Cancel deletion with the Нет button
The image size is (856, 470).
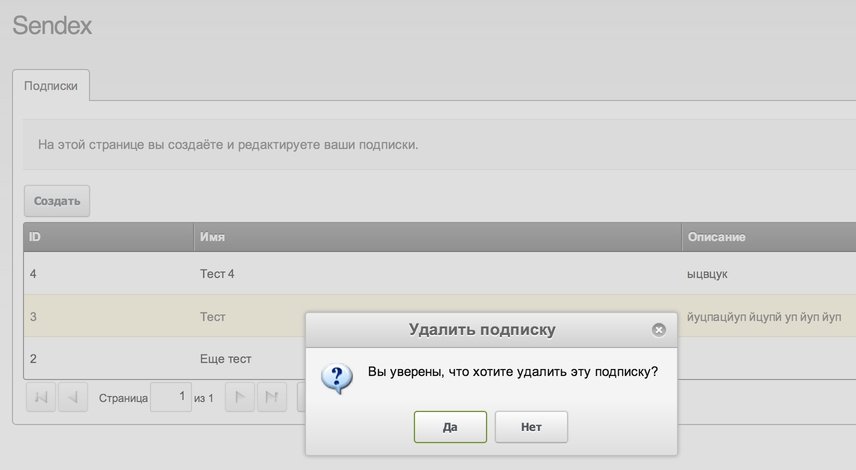pos(531,427)
